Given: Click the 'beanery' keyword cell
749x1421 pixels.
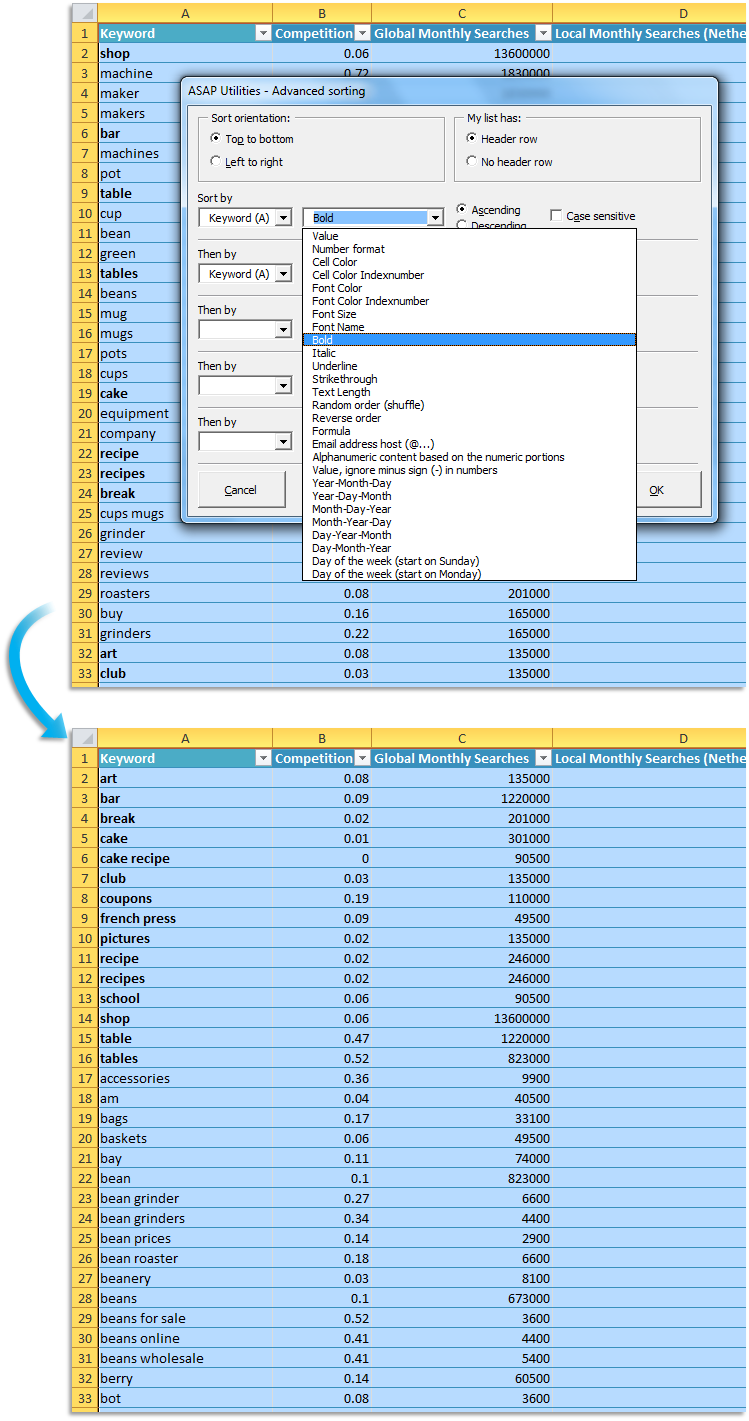Looking at the screenshot, I should click(x=185, y=1278).
